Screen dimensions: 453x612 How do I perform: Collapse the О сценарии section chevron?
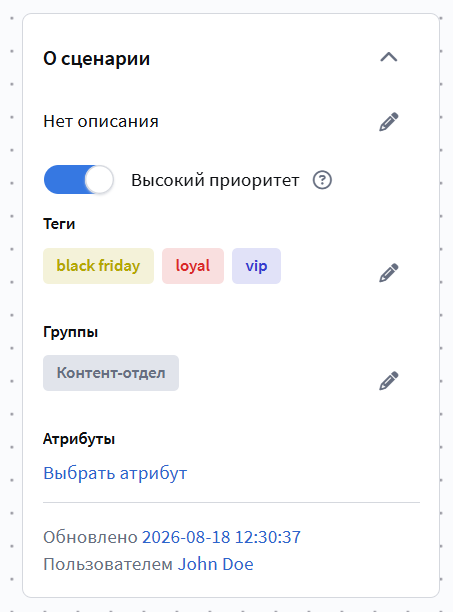coord(389,58)
